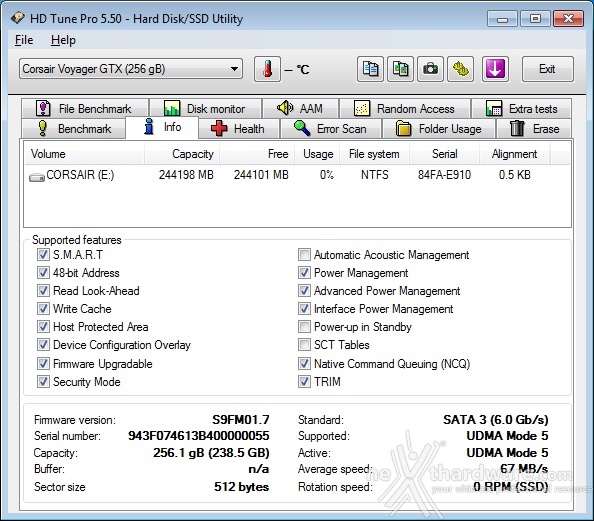Toggle Native Command Queuing (NCQ) checkbox
The width and height of the screenshot is (594, 521).
(x=304, y=364)
